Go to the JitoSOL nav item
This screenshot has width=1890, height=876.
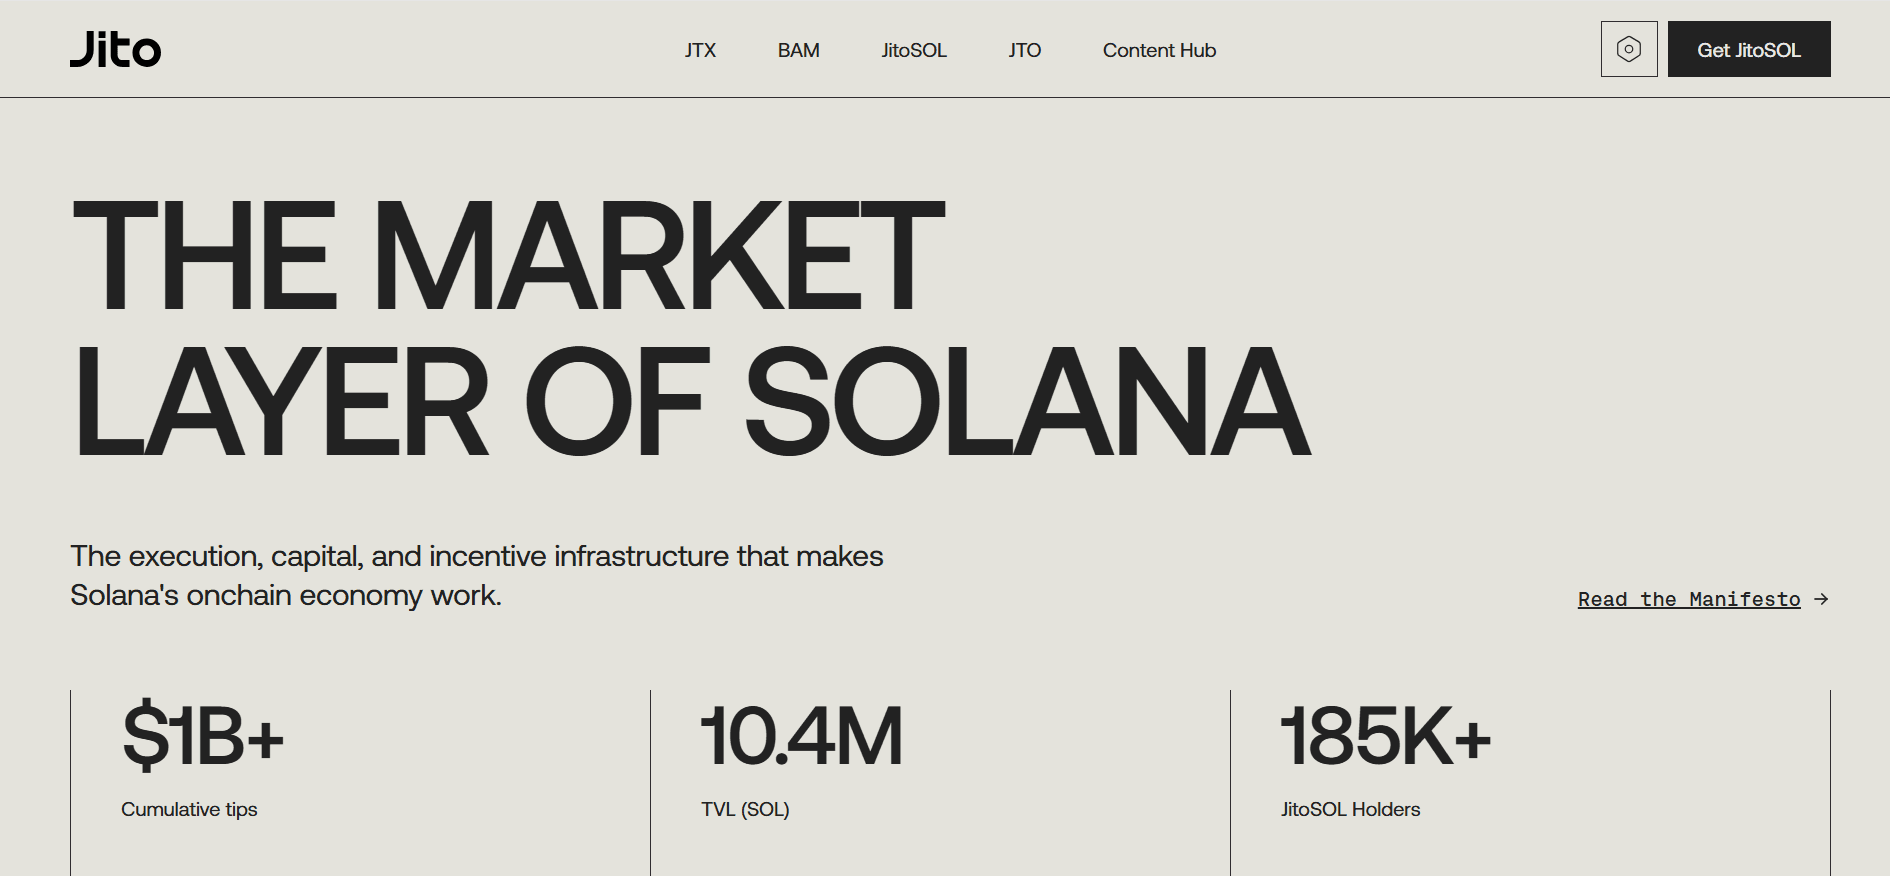(914, 50)
